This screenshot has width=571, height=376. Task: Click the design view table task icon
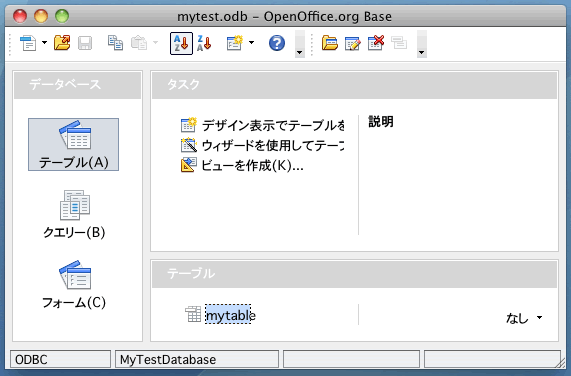(189, 125)
